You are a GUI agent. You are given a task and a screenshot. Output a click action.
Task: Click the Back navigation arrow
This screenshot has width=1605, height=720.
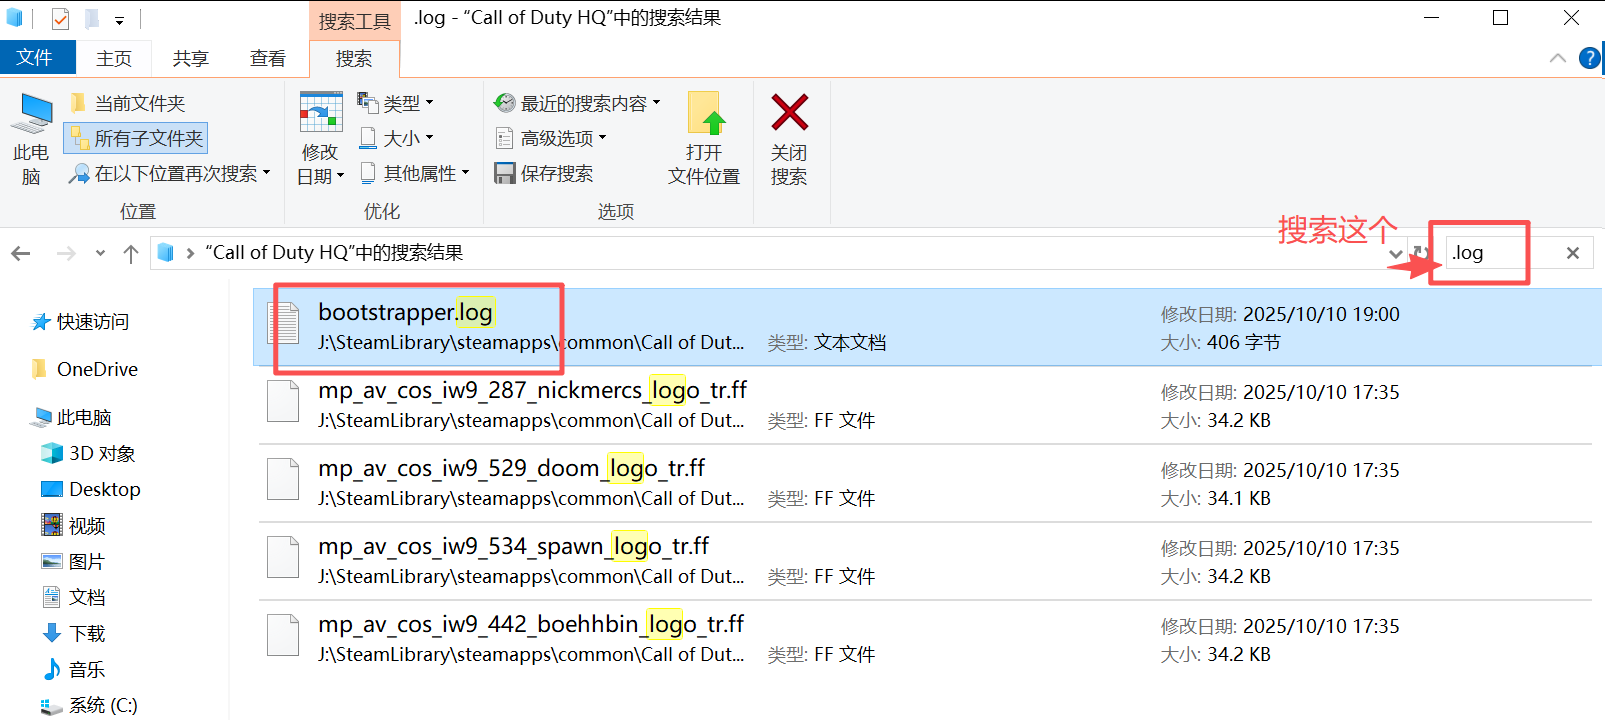21,253
